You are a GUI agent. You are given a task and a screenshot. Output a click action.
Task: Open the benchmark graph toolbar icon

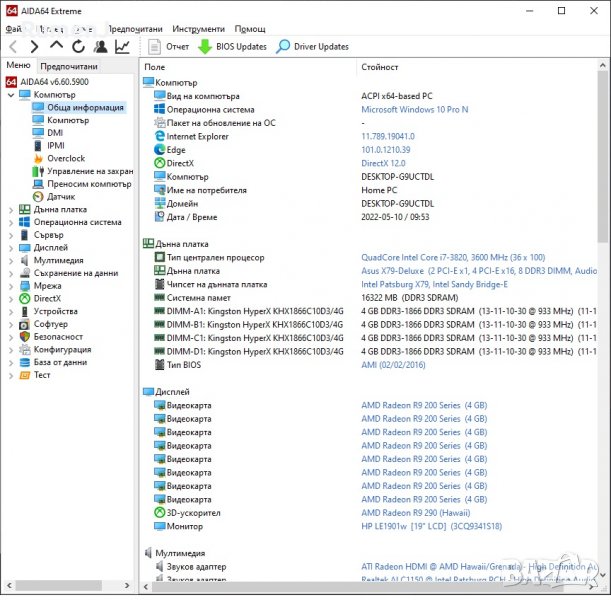tap(122, 47)
